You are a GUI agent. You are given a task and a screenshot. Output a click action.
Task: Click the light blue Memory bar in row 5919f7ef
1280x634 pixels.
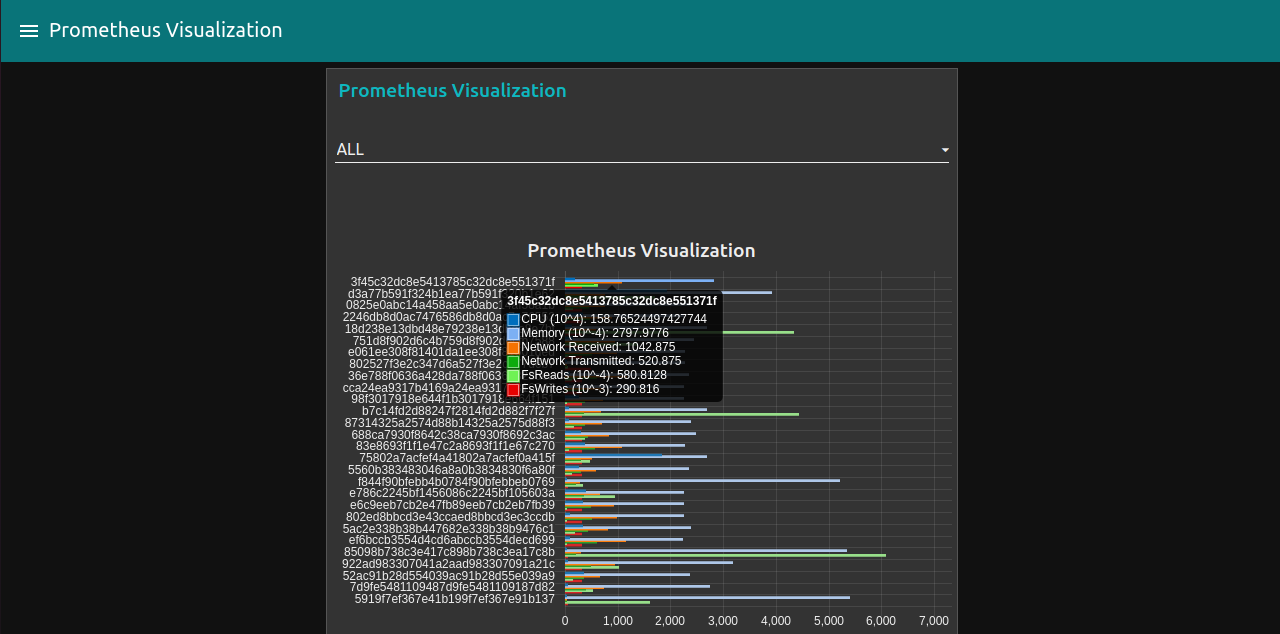(x=707, y=597)
